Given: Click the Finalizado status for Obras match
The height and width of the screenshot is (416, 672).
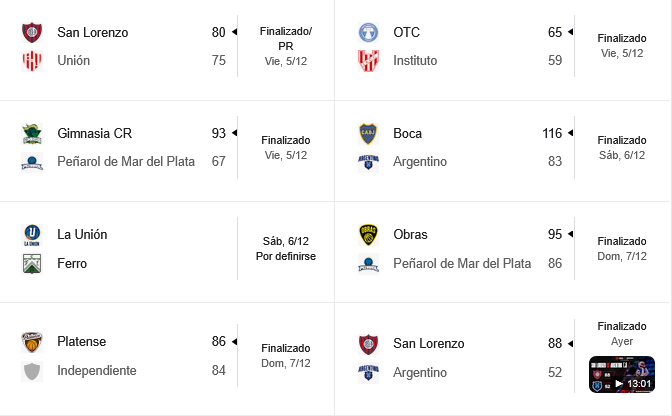Looking at the screenshot, I should click(622, 241).
